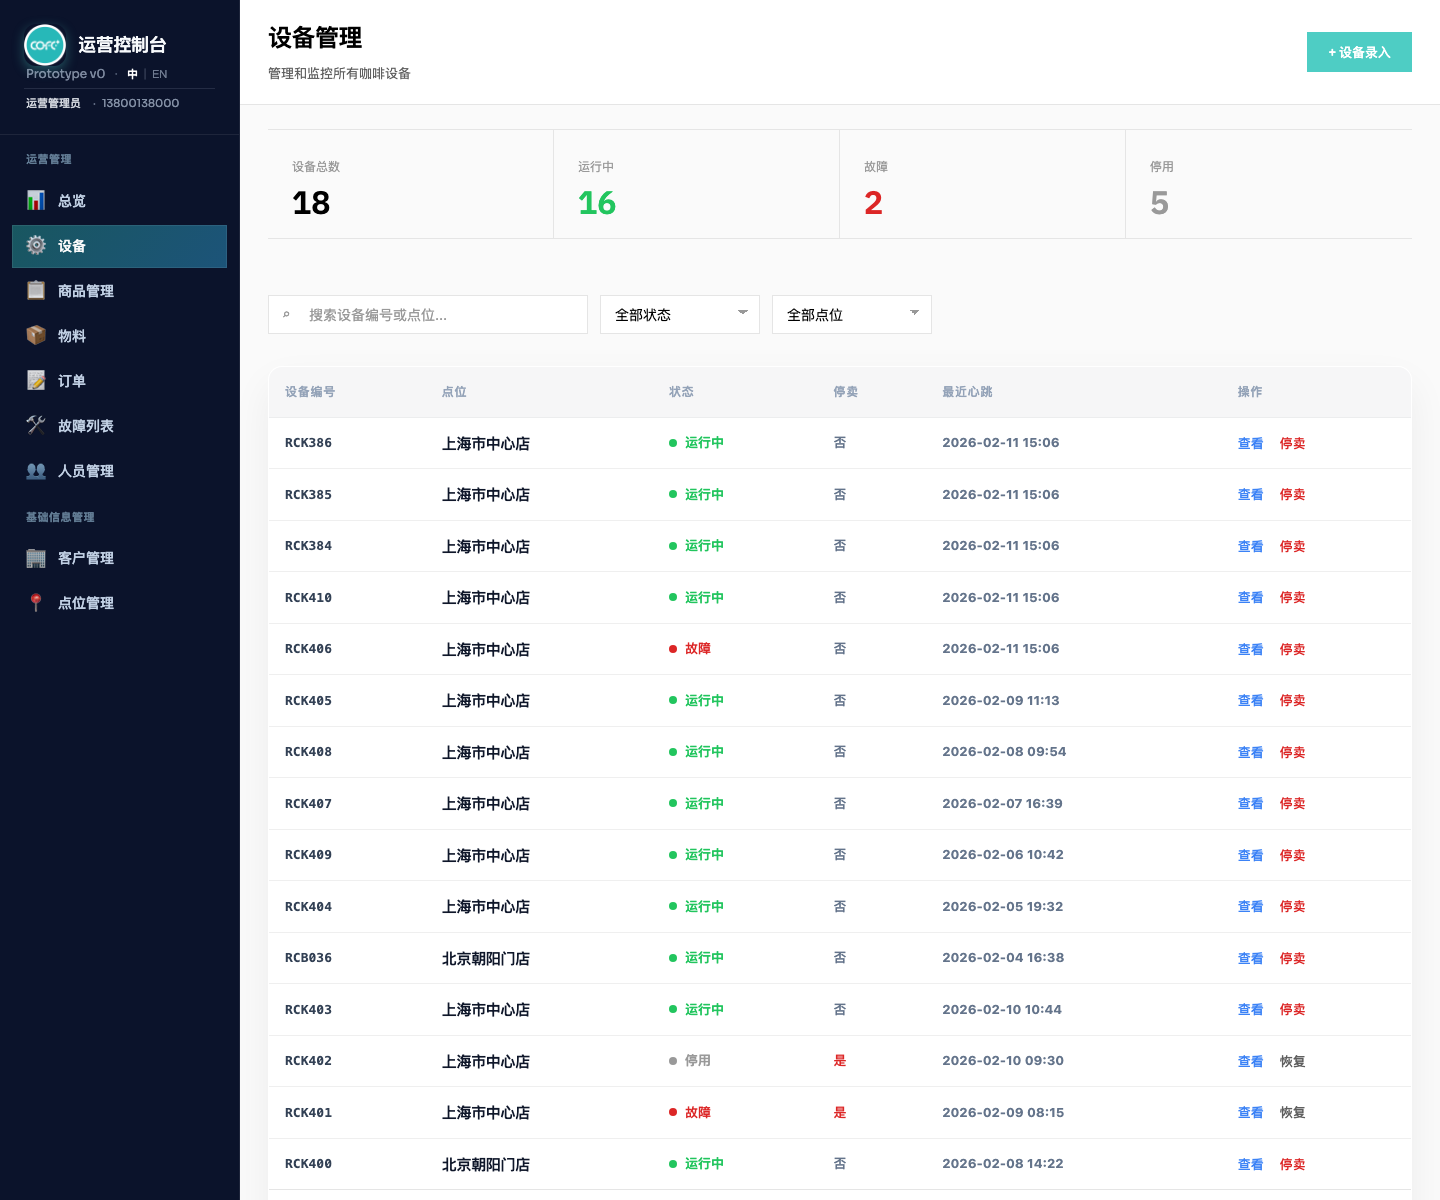Open 故障列表 tools icon

pyautogui.click(x=36, y=425)
